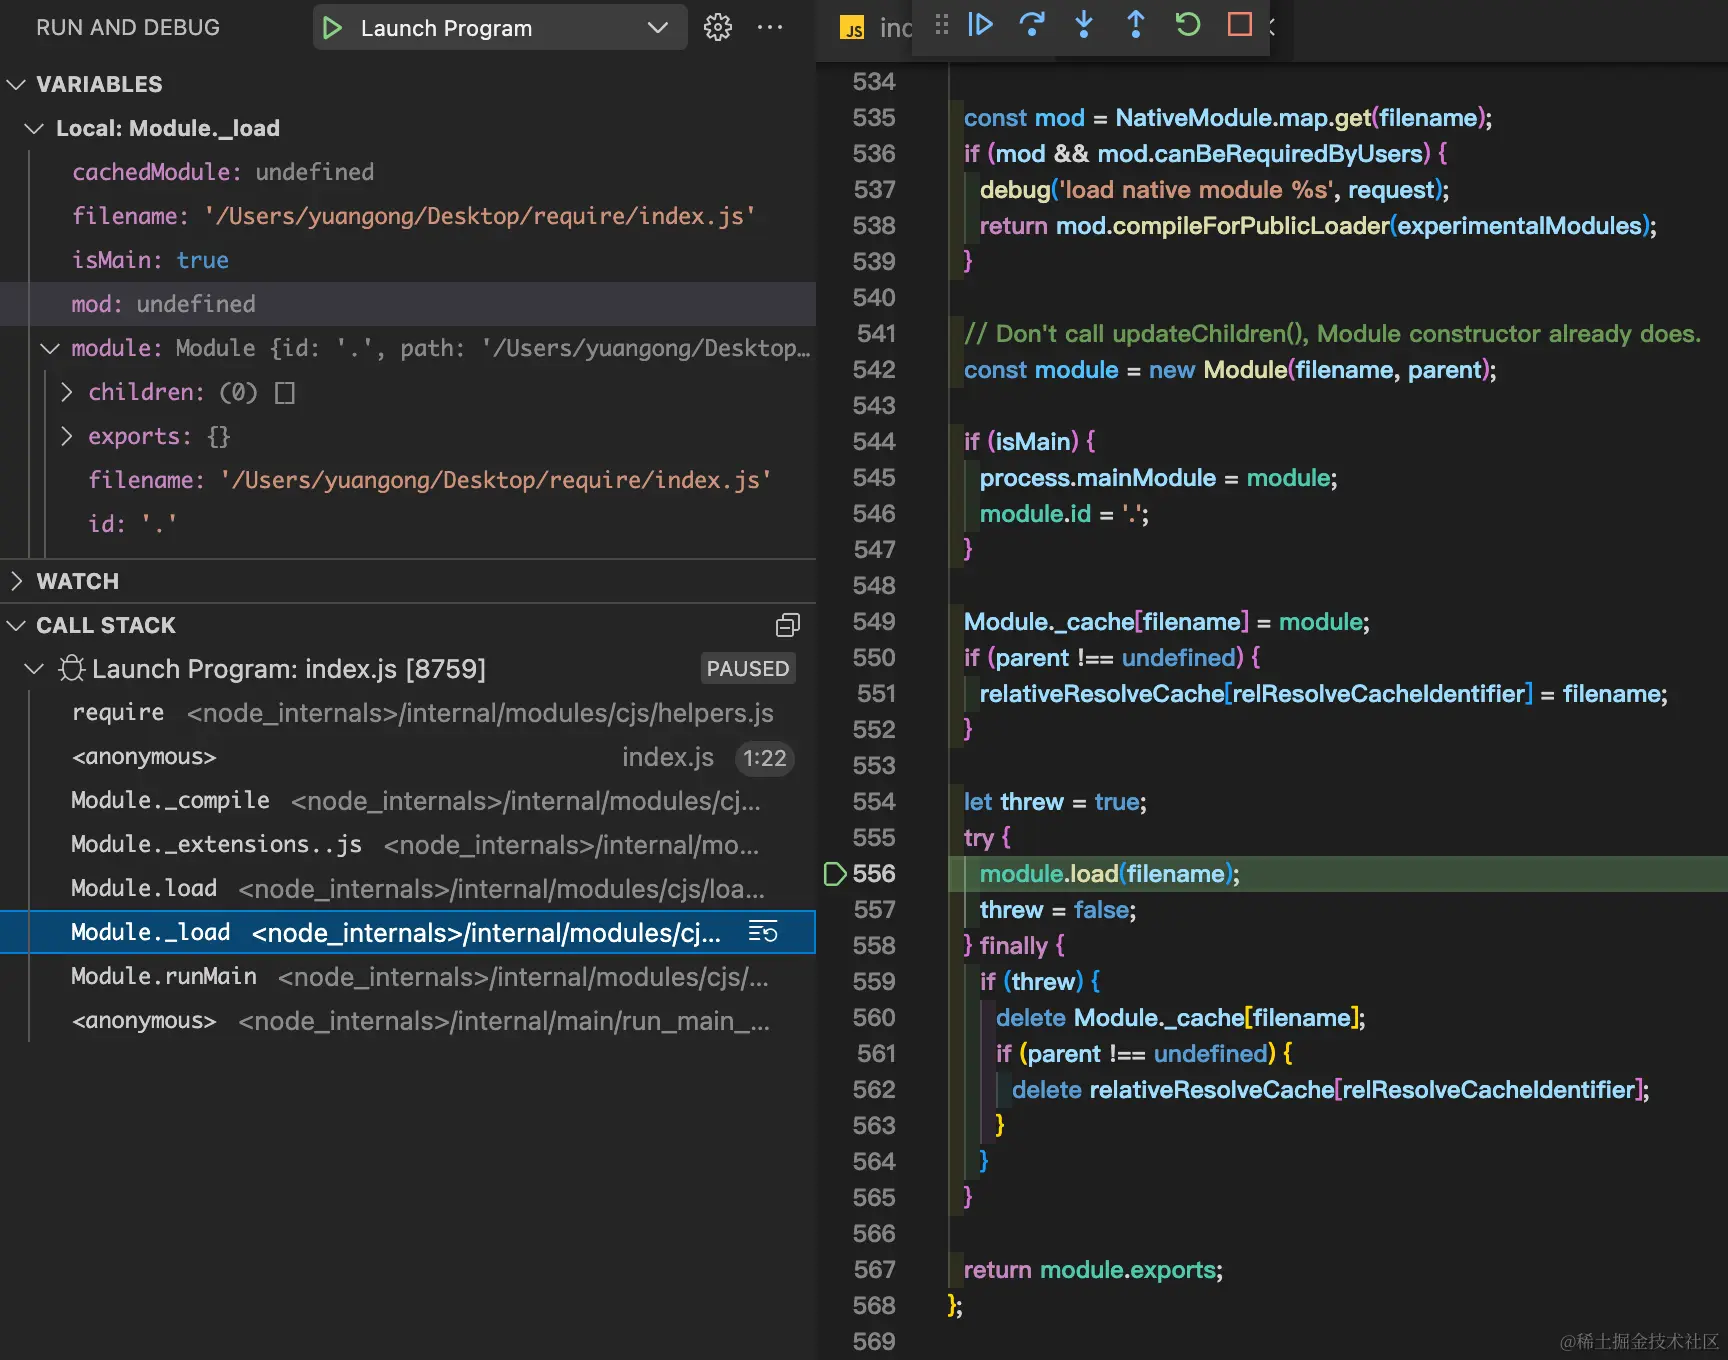
Task: Collapse the CALL STACK section
Action: [x=16, y=625]
